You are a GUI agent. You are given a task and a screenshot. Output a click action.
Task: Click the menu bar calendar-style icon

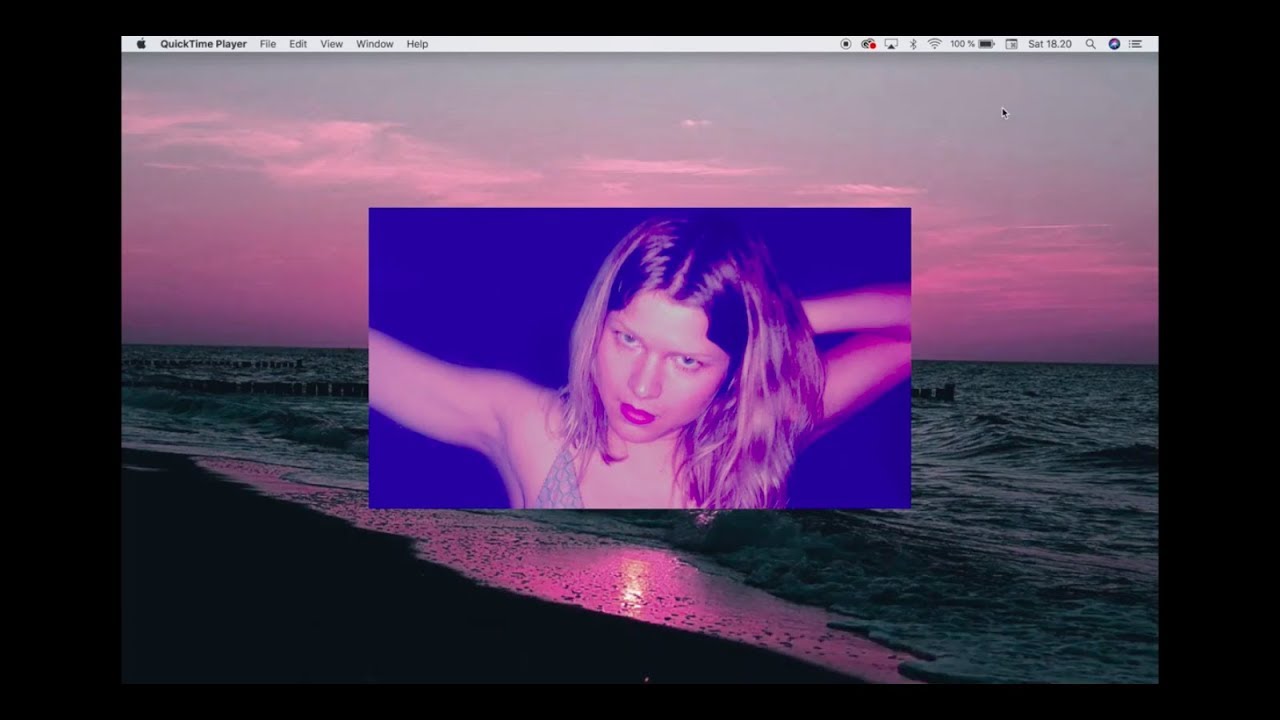pyautogui.click(x=1011, y=44)
